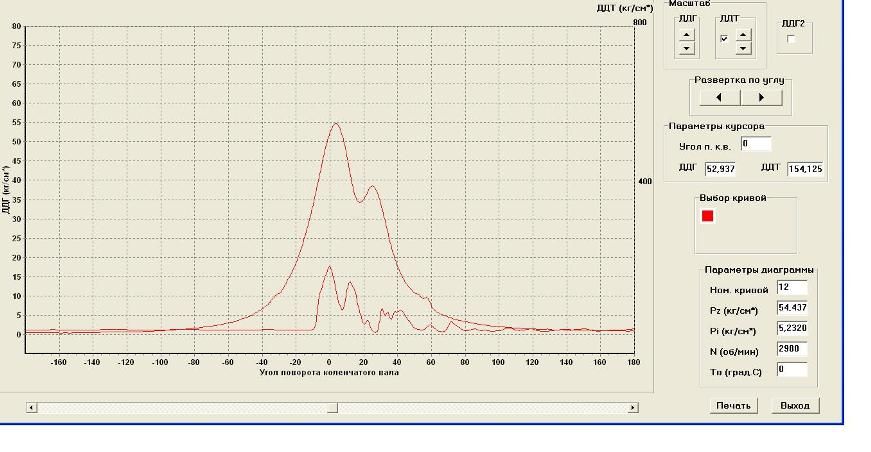Enable the ДДГ2 checkbox

(x=791, y=39)
